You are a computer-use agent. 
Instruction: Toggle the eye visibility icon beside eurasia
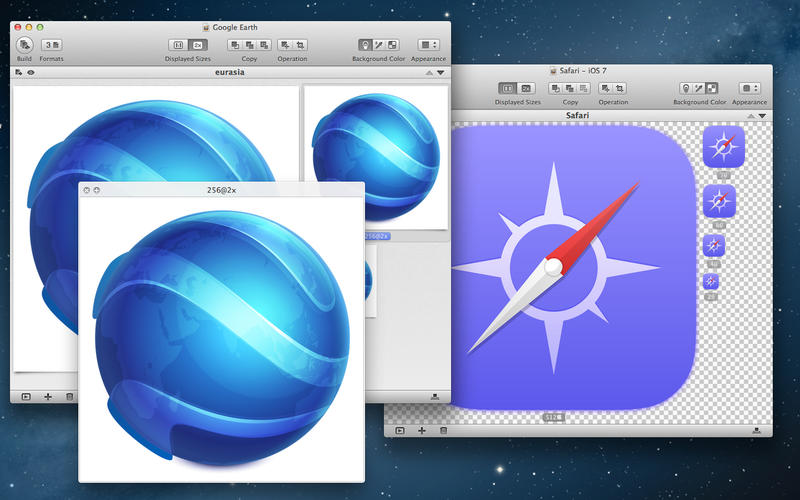coord(31,73)
